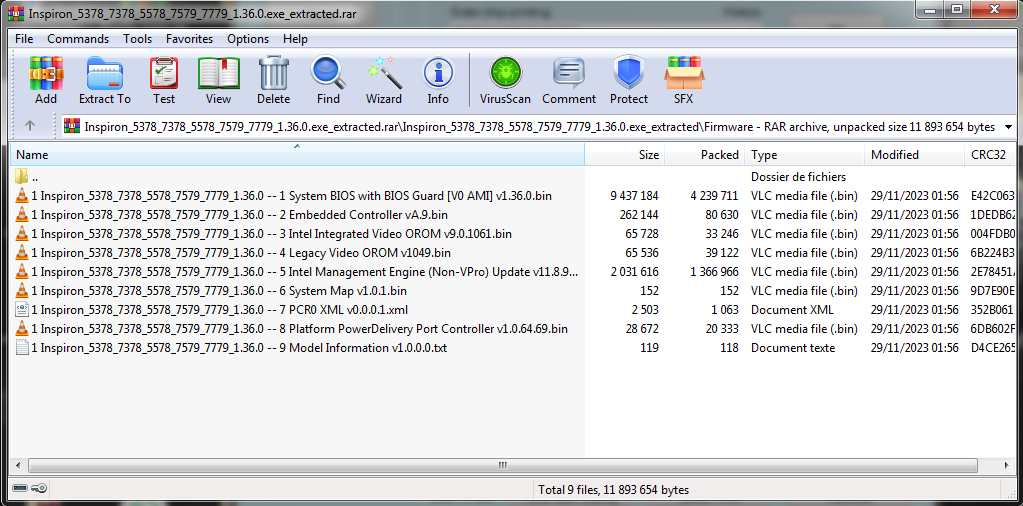Sort the list by Type column

[805, 155]
